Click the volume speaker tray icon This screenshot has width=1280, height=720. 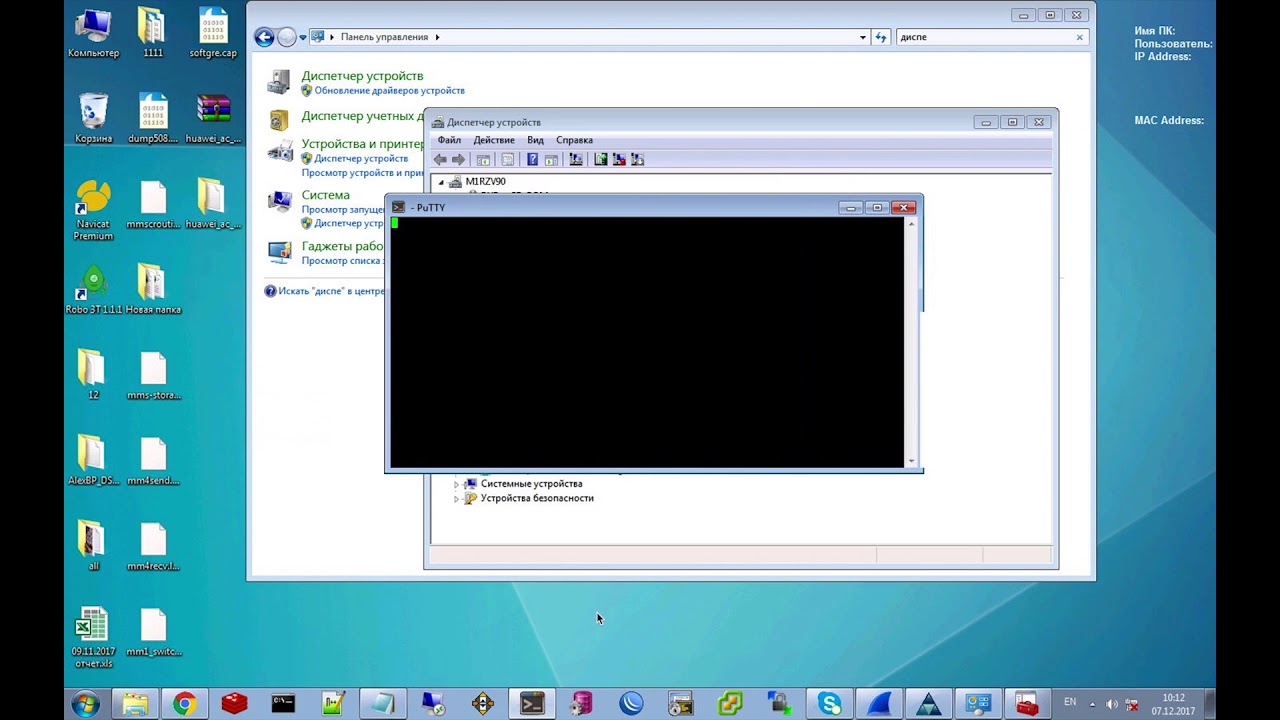[1112, 704]
